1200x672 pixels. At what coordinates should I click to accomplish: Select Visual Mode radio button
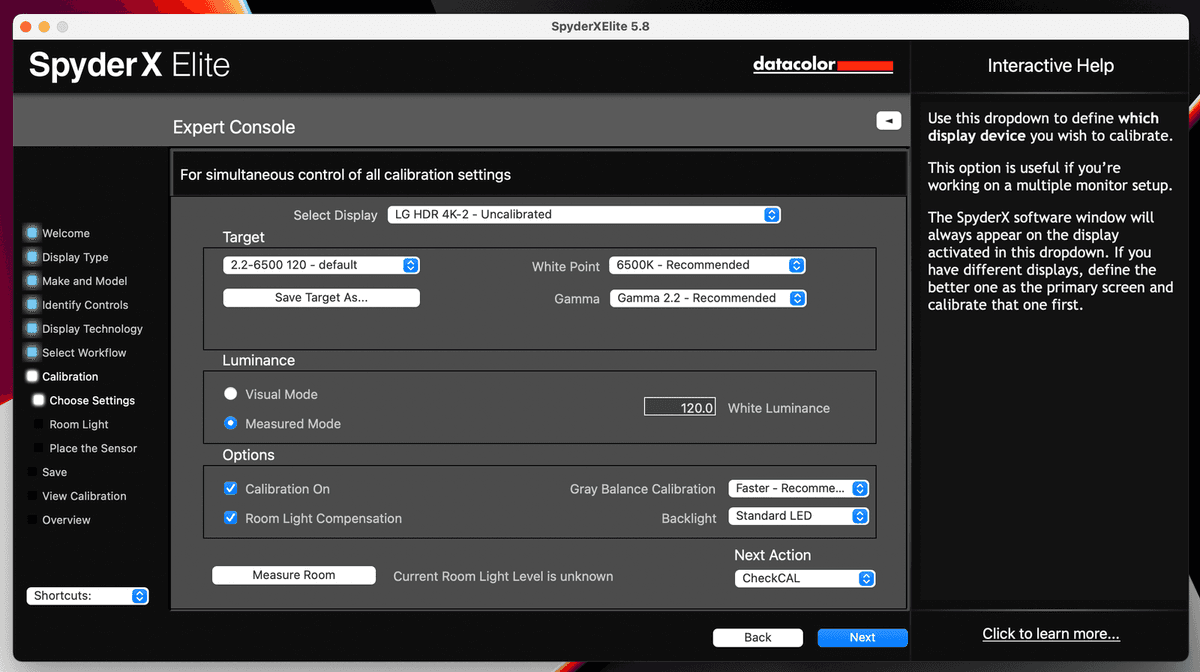click(x=231, y=394)
